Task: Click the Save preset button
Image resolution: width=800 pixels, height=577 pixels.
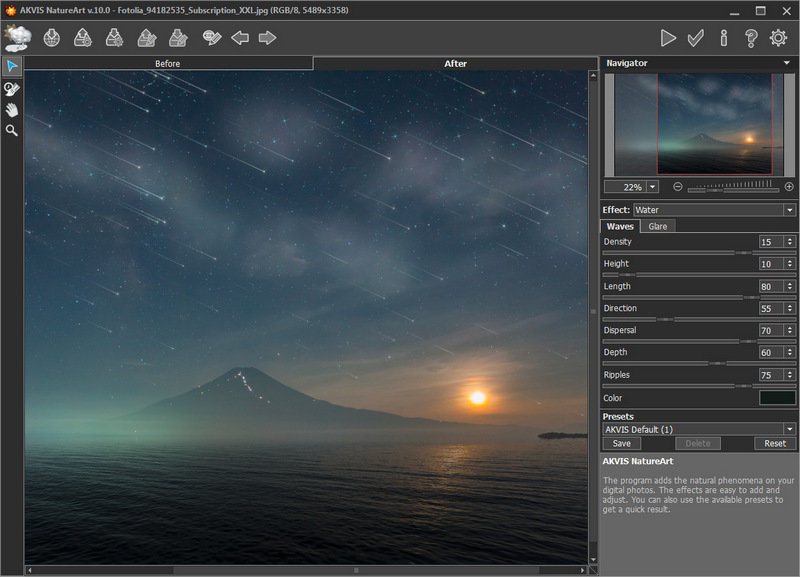Action: click(621, 443)
